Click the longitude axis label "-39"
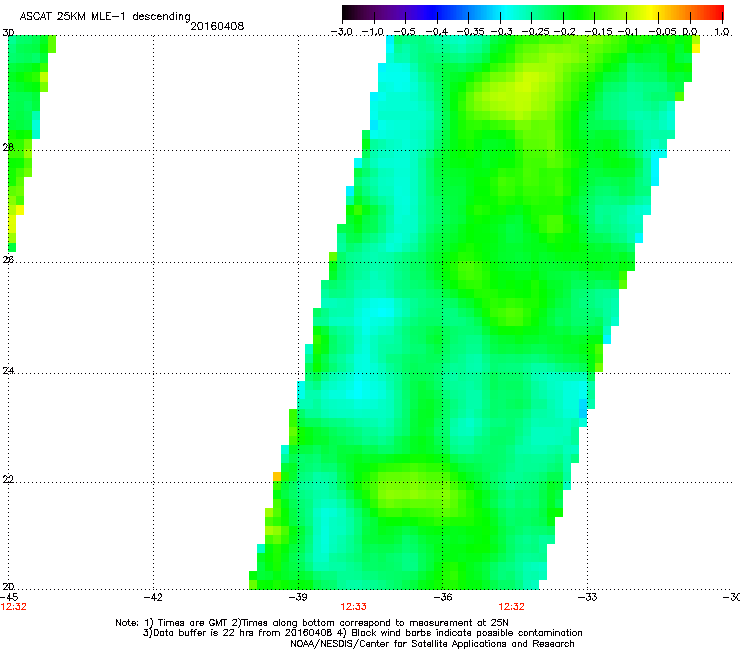This screenshot has height=650, width=740. point(298,597)
